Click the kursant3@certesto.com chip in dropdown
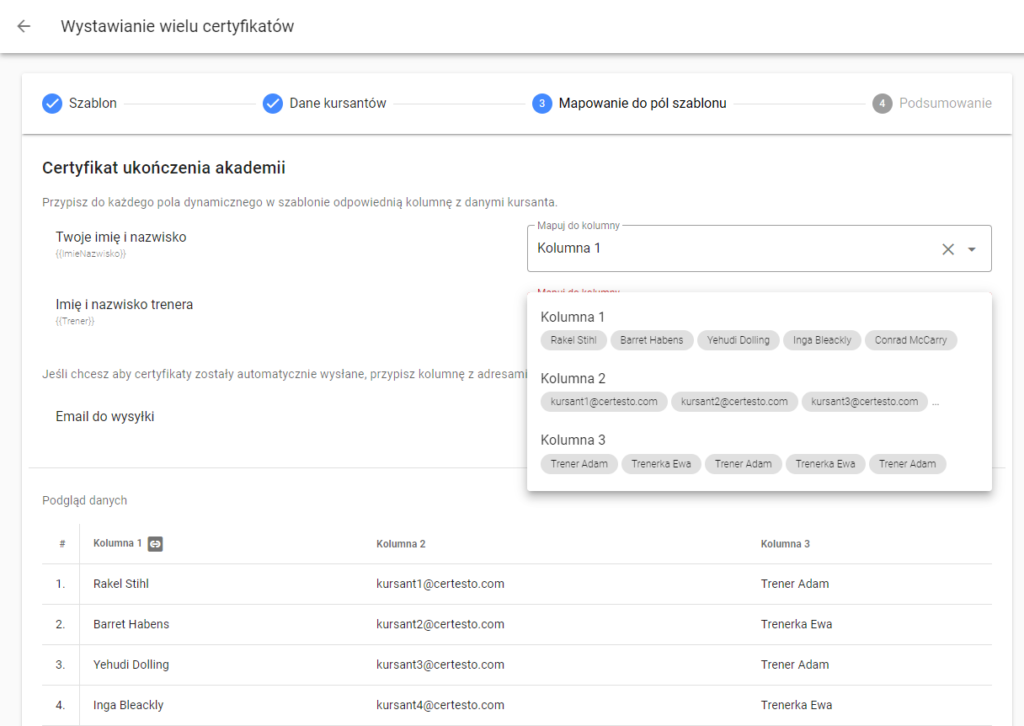The height and width of the screenshot is (726, 1024). [865, 402]
